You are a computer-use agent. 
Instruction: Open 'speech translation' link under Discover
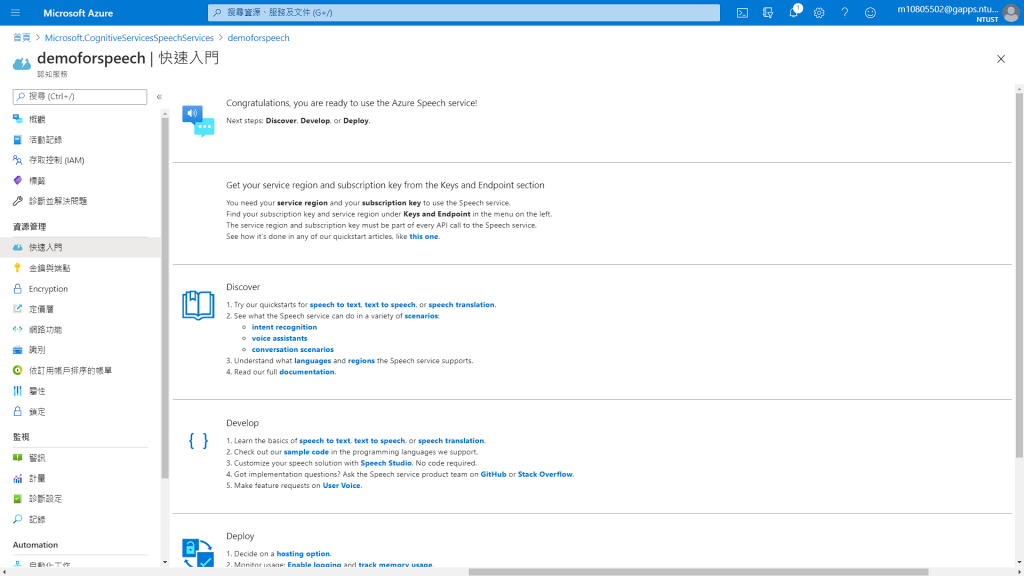tap(461, 304)
